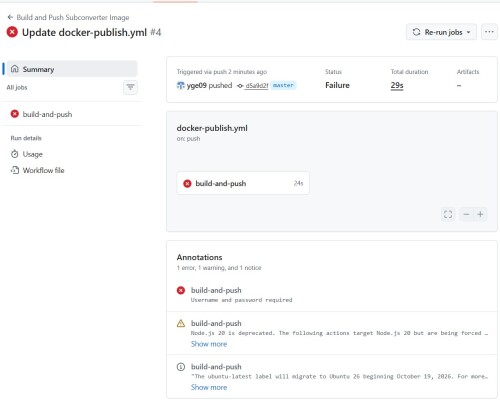500x409 pixels.
Task: Open build-and-push job card in workflow graph
Action: pyautogui.click(x=243, y=183)
